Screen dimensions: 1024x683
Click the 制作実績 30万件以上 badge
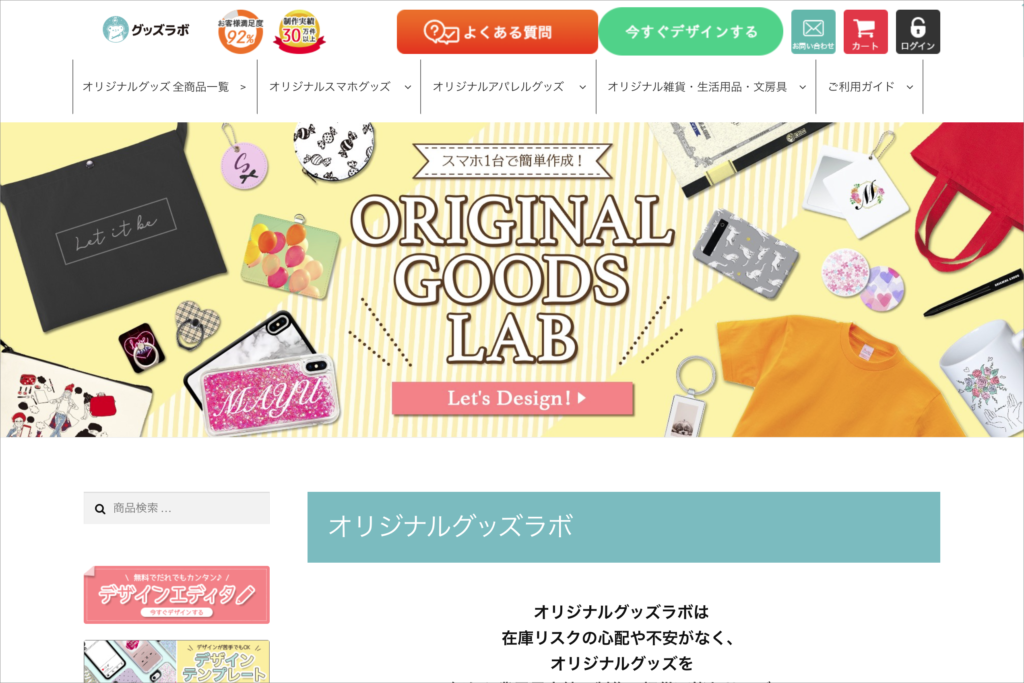299,31
